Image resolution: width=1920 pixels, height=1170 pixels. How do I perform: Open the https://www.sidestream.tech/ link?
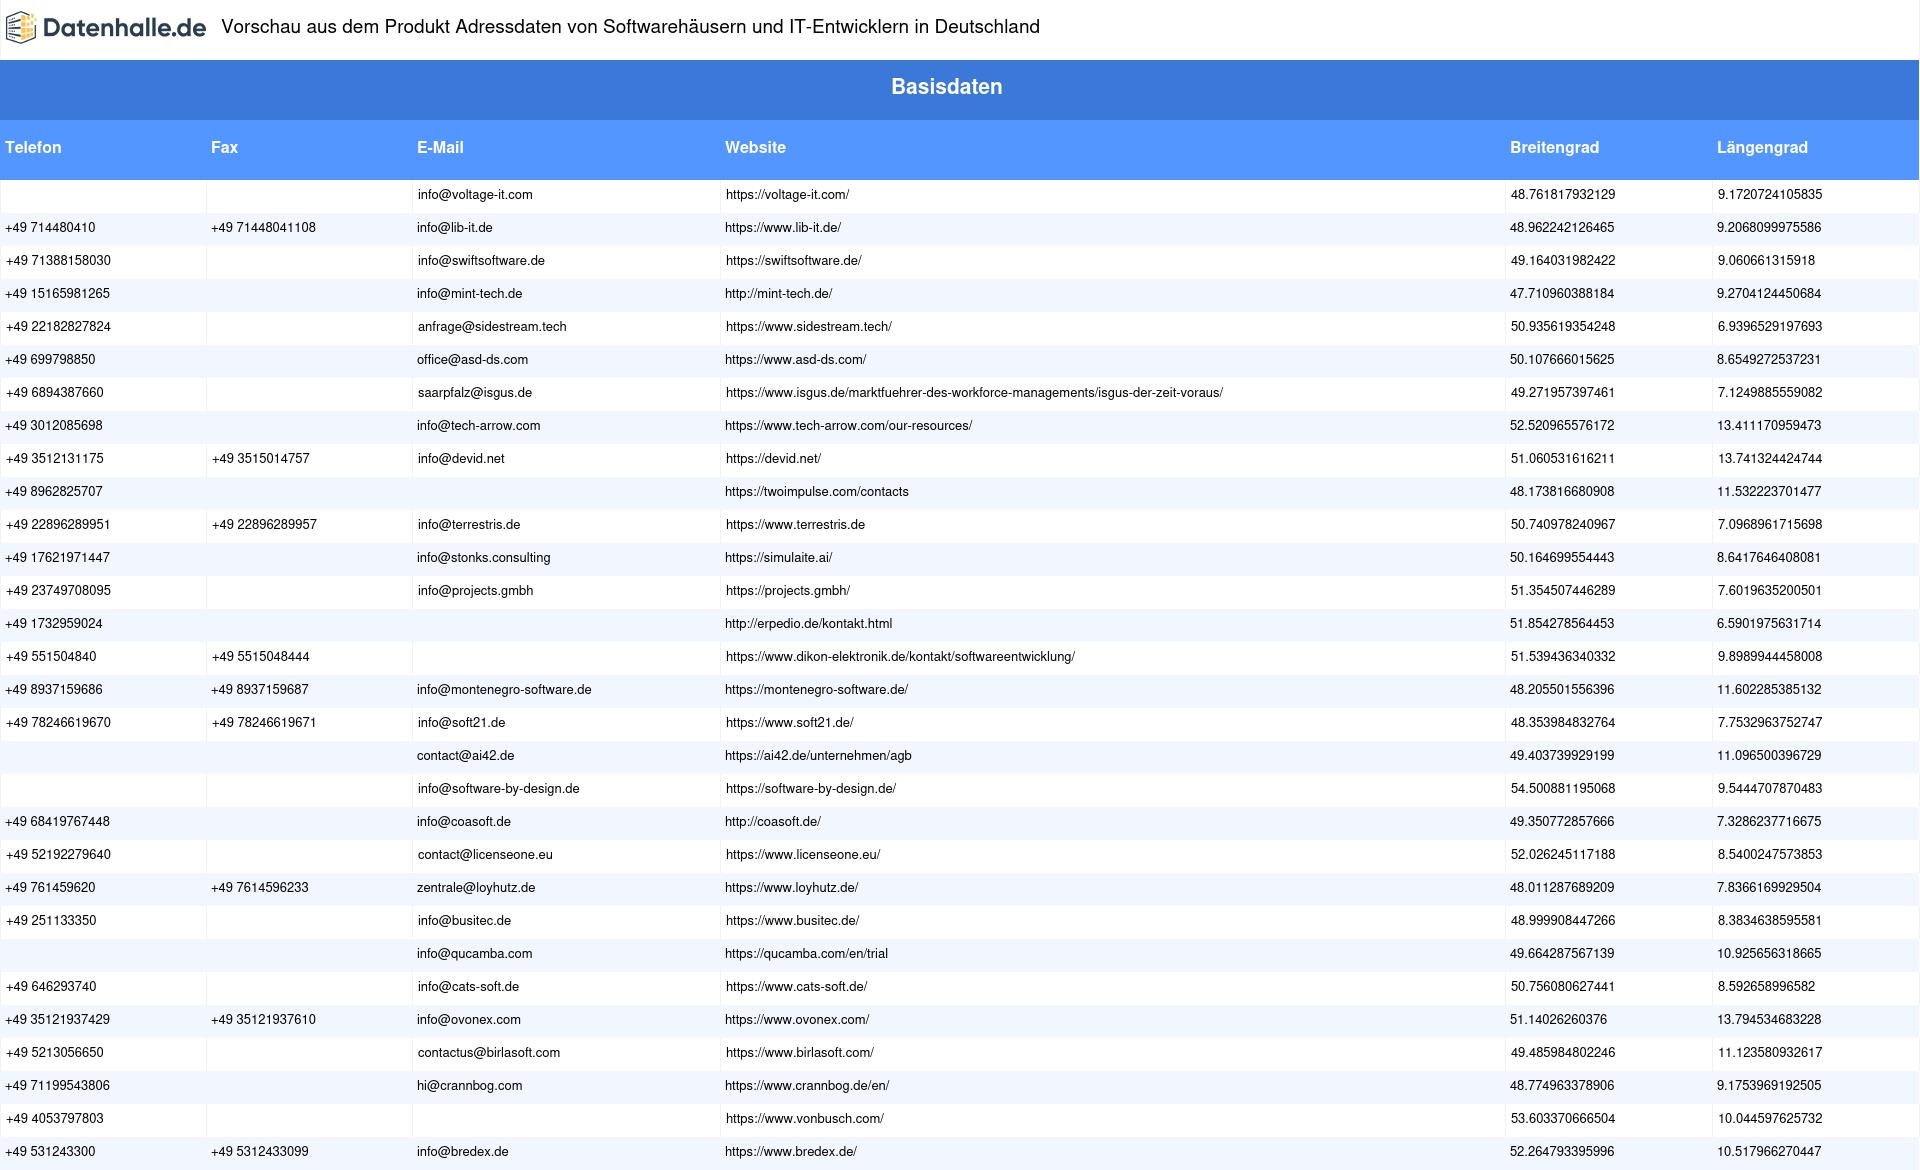coord(808,327)
